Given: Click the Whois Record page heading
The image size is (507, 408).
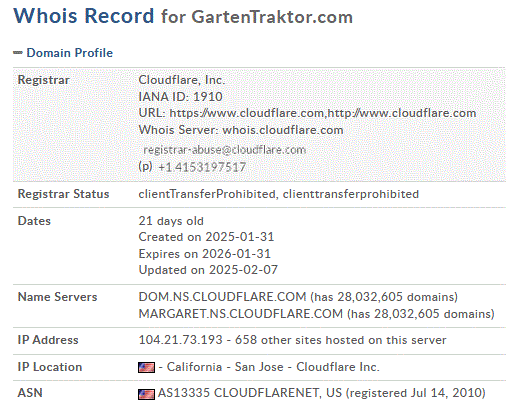Looking at the screenshot, I should coord(84,16).
